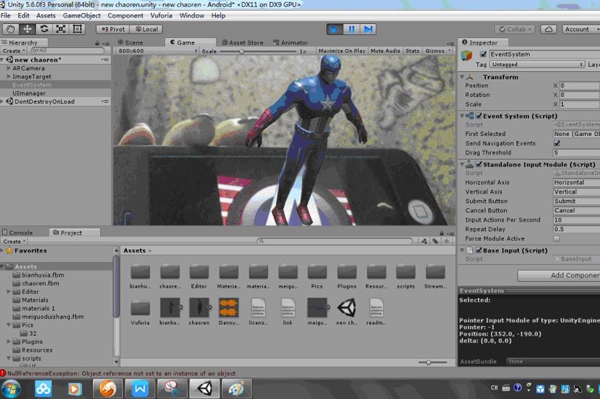Viewport: 600px width, 400px height.
Task: Click the NullReferenceException error message
Action: click(122, 373)
